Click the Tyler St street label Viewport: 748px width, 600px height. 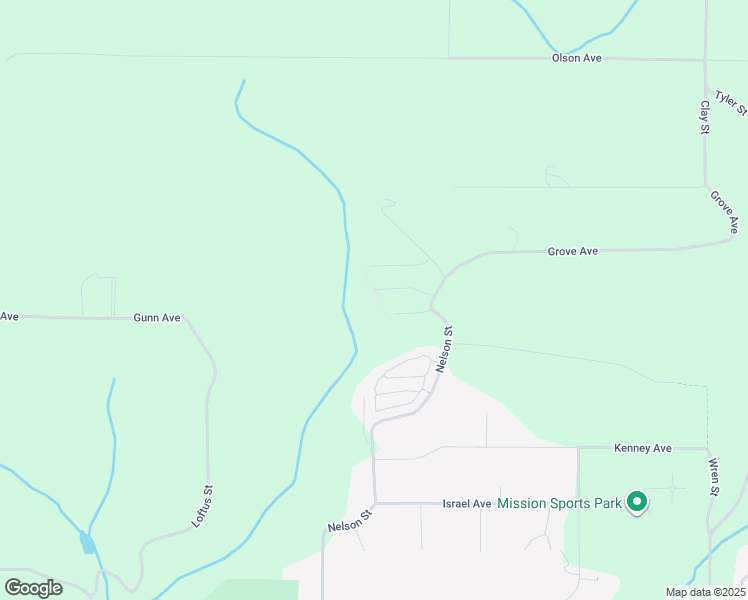click(x=731, y=103)
